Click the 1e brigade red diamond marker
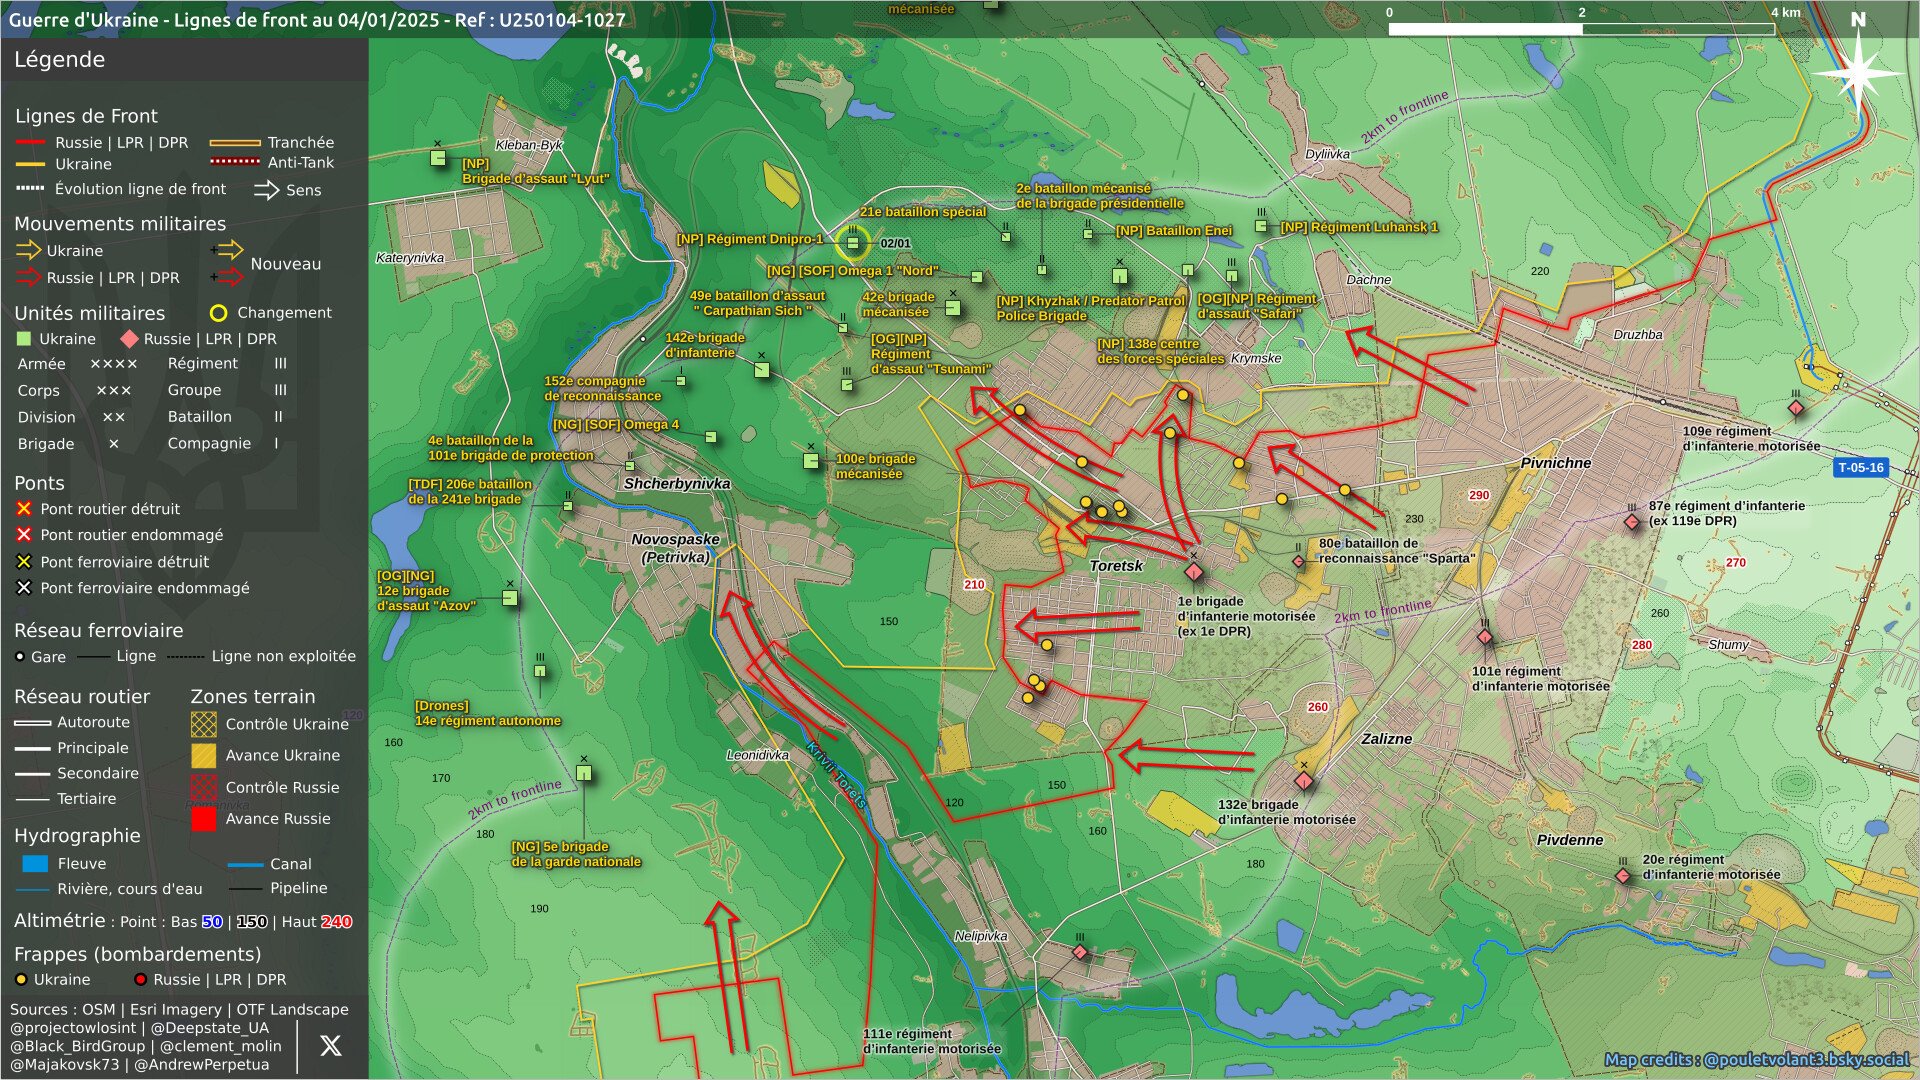Image resolution: width=1920 pixels, height=1080 pixels. 1193,572
